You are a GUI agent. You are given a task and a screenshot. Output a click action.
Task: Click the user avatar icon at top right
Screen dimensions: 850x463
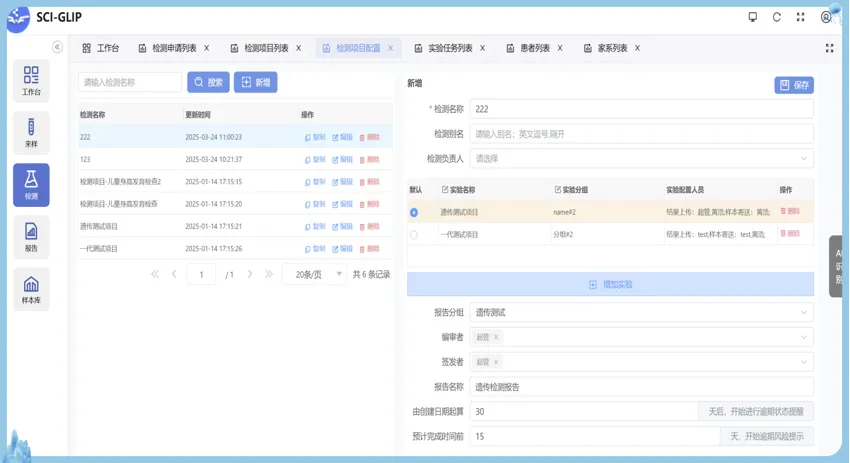click(x=826, y=17)
